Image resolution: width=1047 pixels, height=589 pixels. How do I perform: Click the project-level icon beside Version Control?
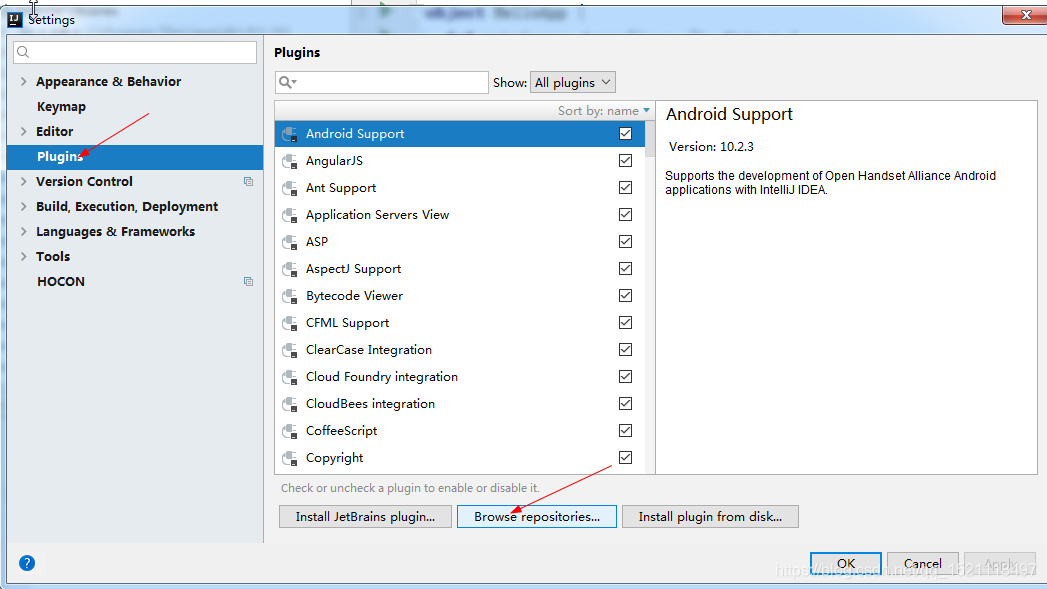coord(248,182)
